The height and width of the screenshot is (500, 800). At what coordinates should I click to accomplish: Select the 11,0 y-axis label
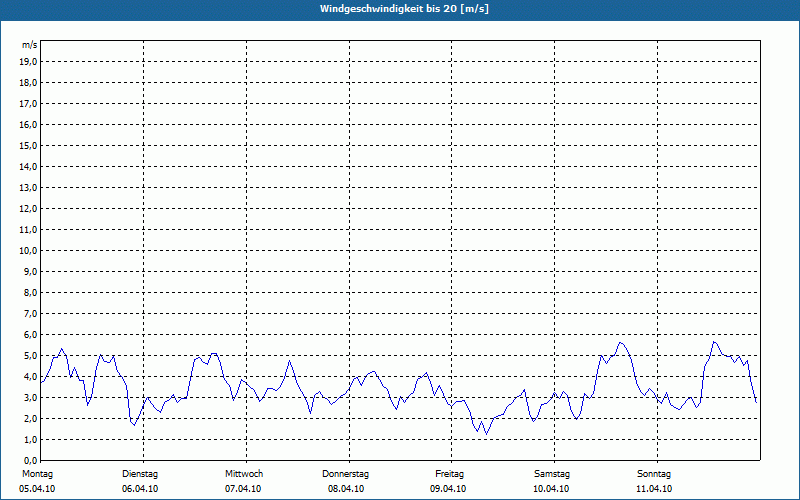pyautogui.click(x=28, y=230)
